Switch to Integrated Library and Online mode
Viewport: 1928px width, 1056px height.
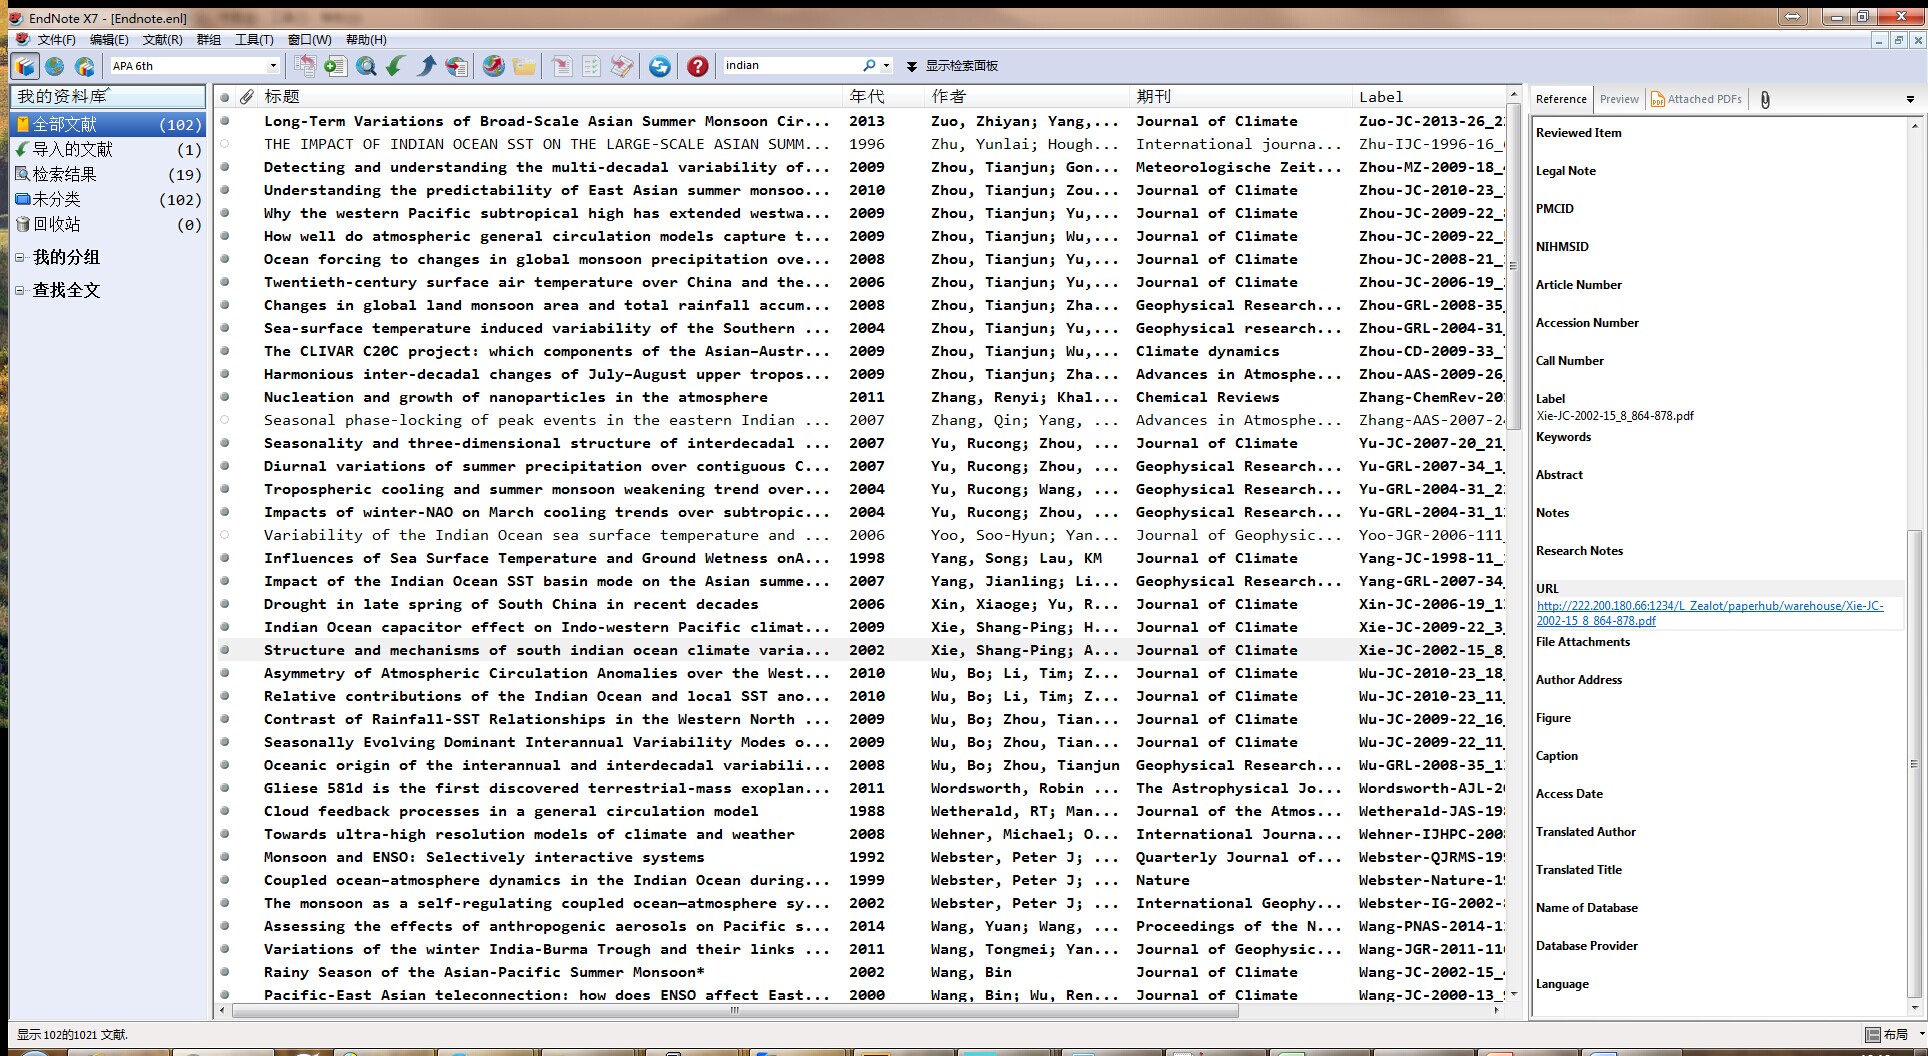pos(85,66)
